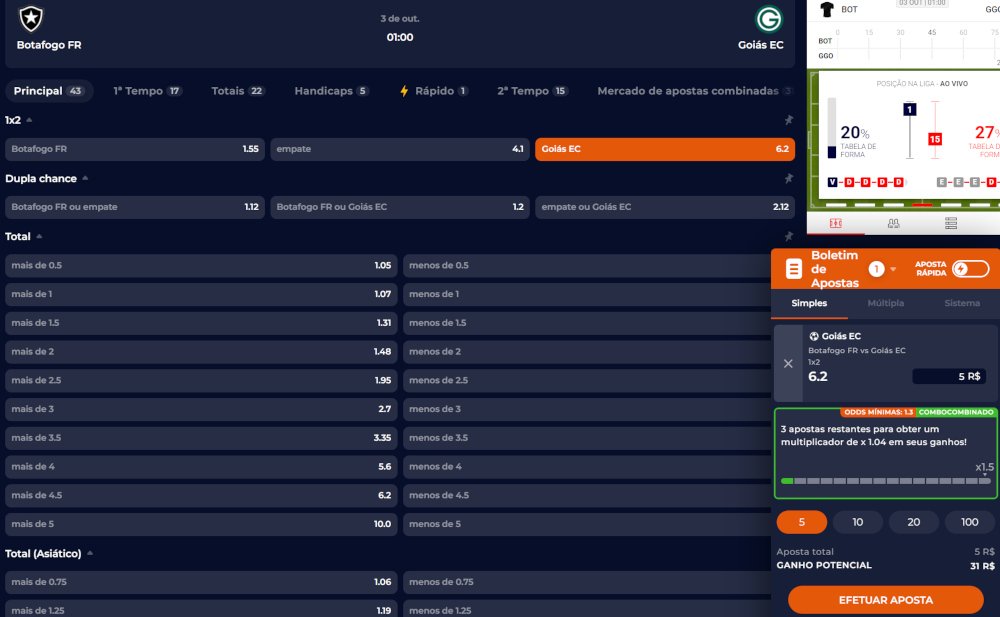Choose mais de 2.5 at 1.95
The width and height of the screenshot is (1000, 617).
click(x=201, y=381)
